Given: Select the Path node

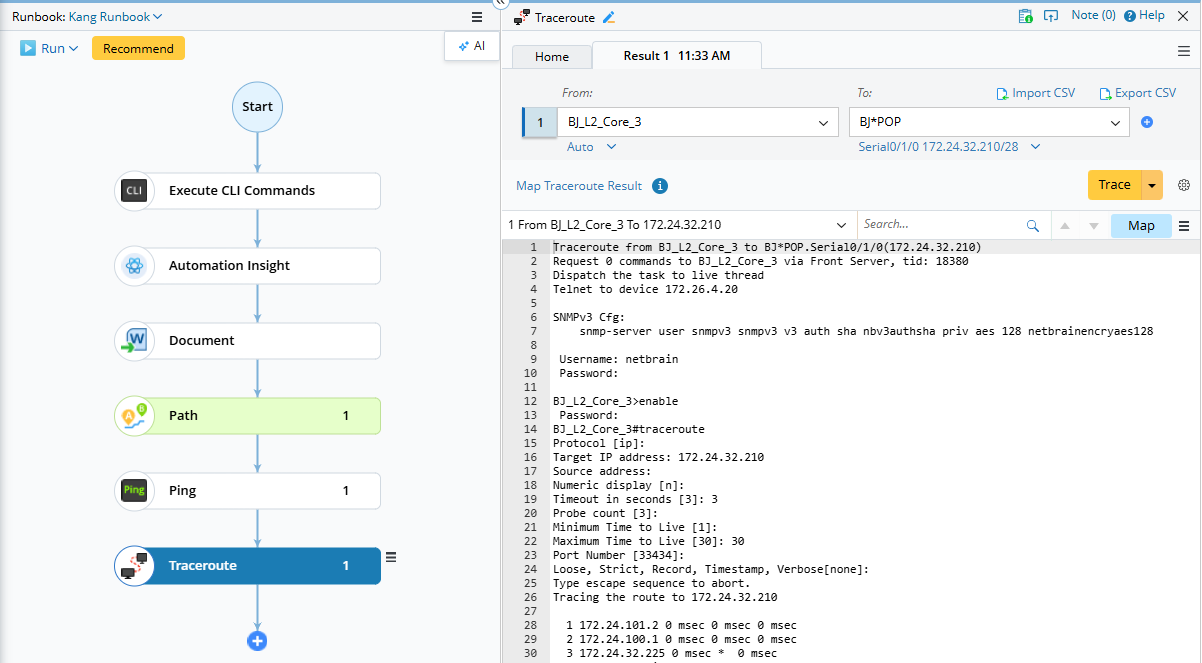Looking at the screenshot, I should [x=248, y=416].
